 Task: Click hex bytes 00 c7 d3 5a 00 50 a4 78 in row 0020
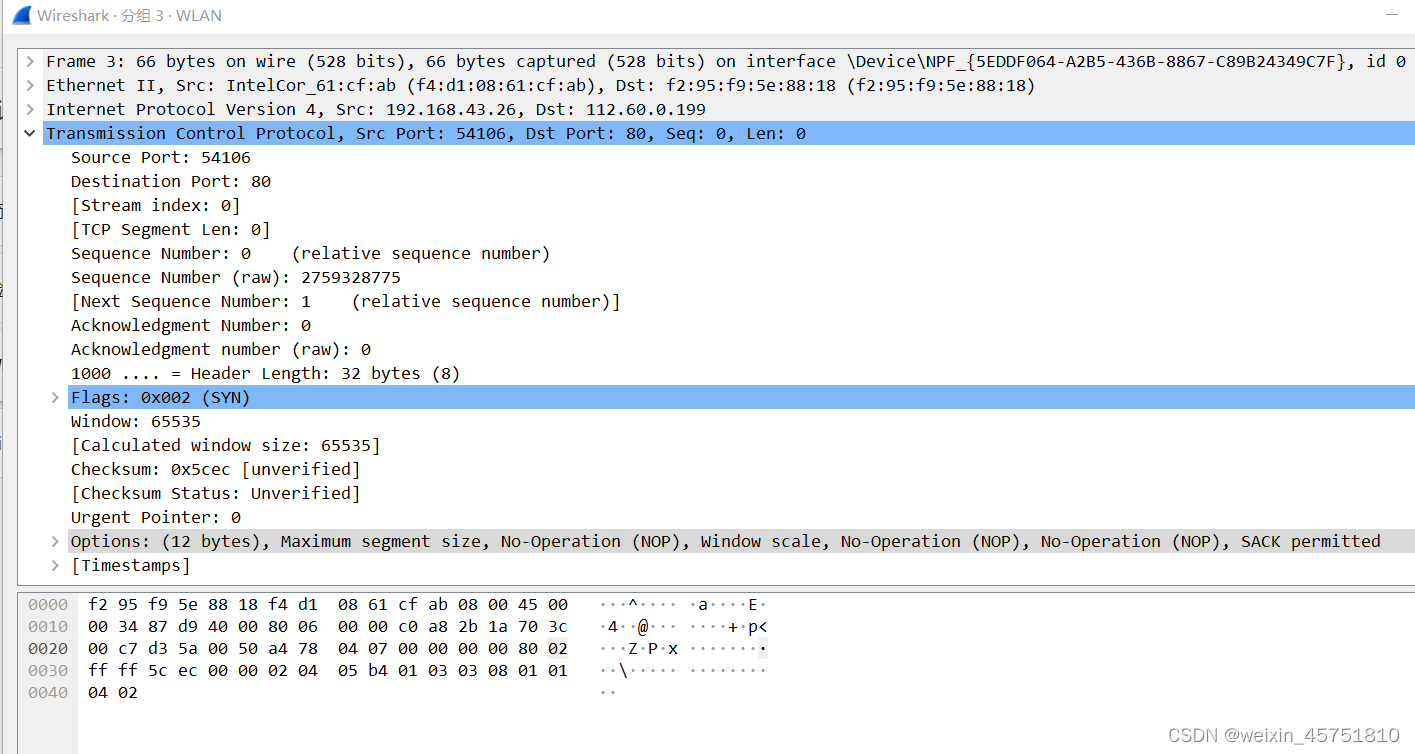203,648
